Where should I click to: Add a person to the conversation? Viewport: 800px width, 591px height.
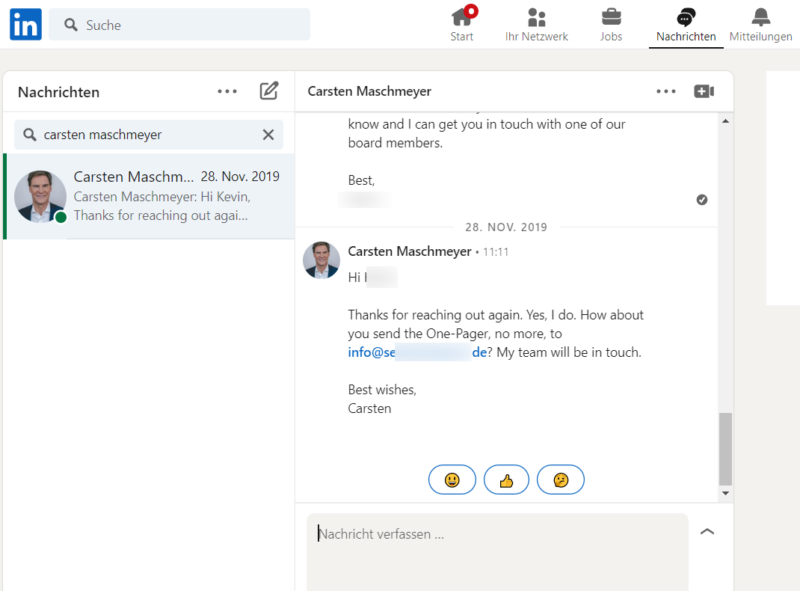tap(704, 90)
